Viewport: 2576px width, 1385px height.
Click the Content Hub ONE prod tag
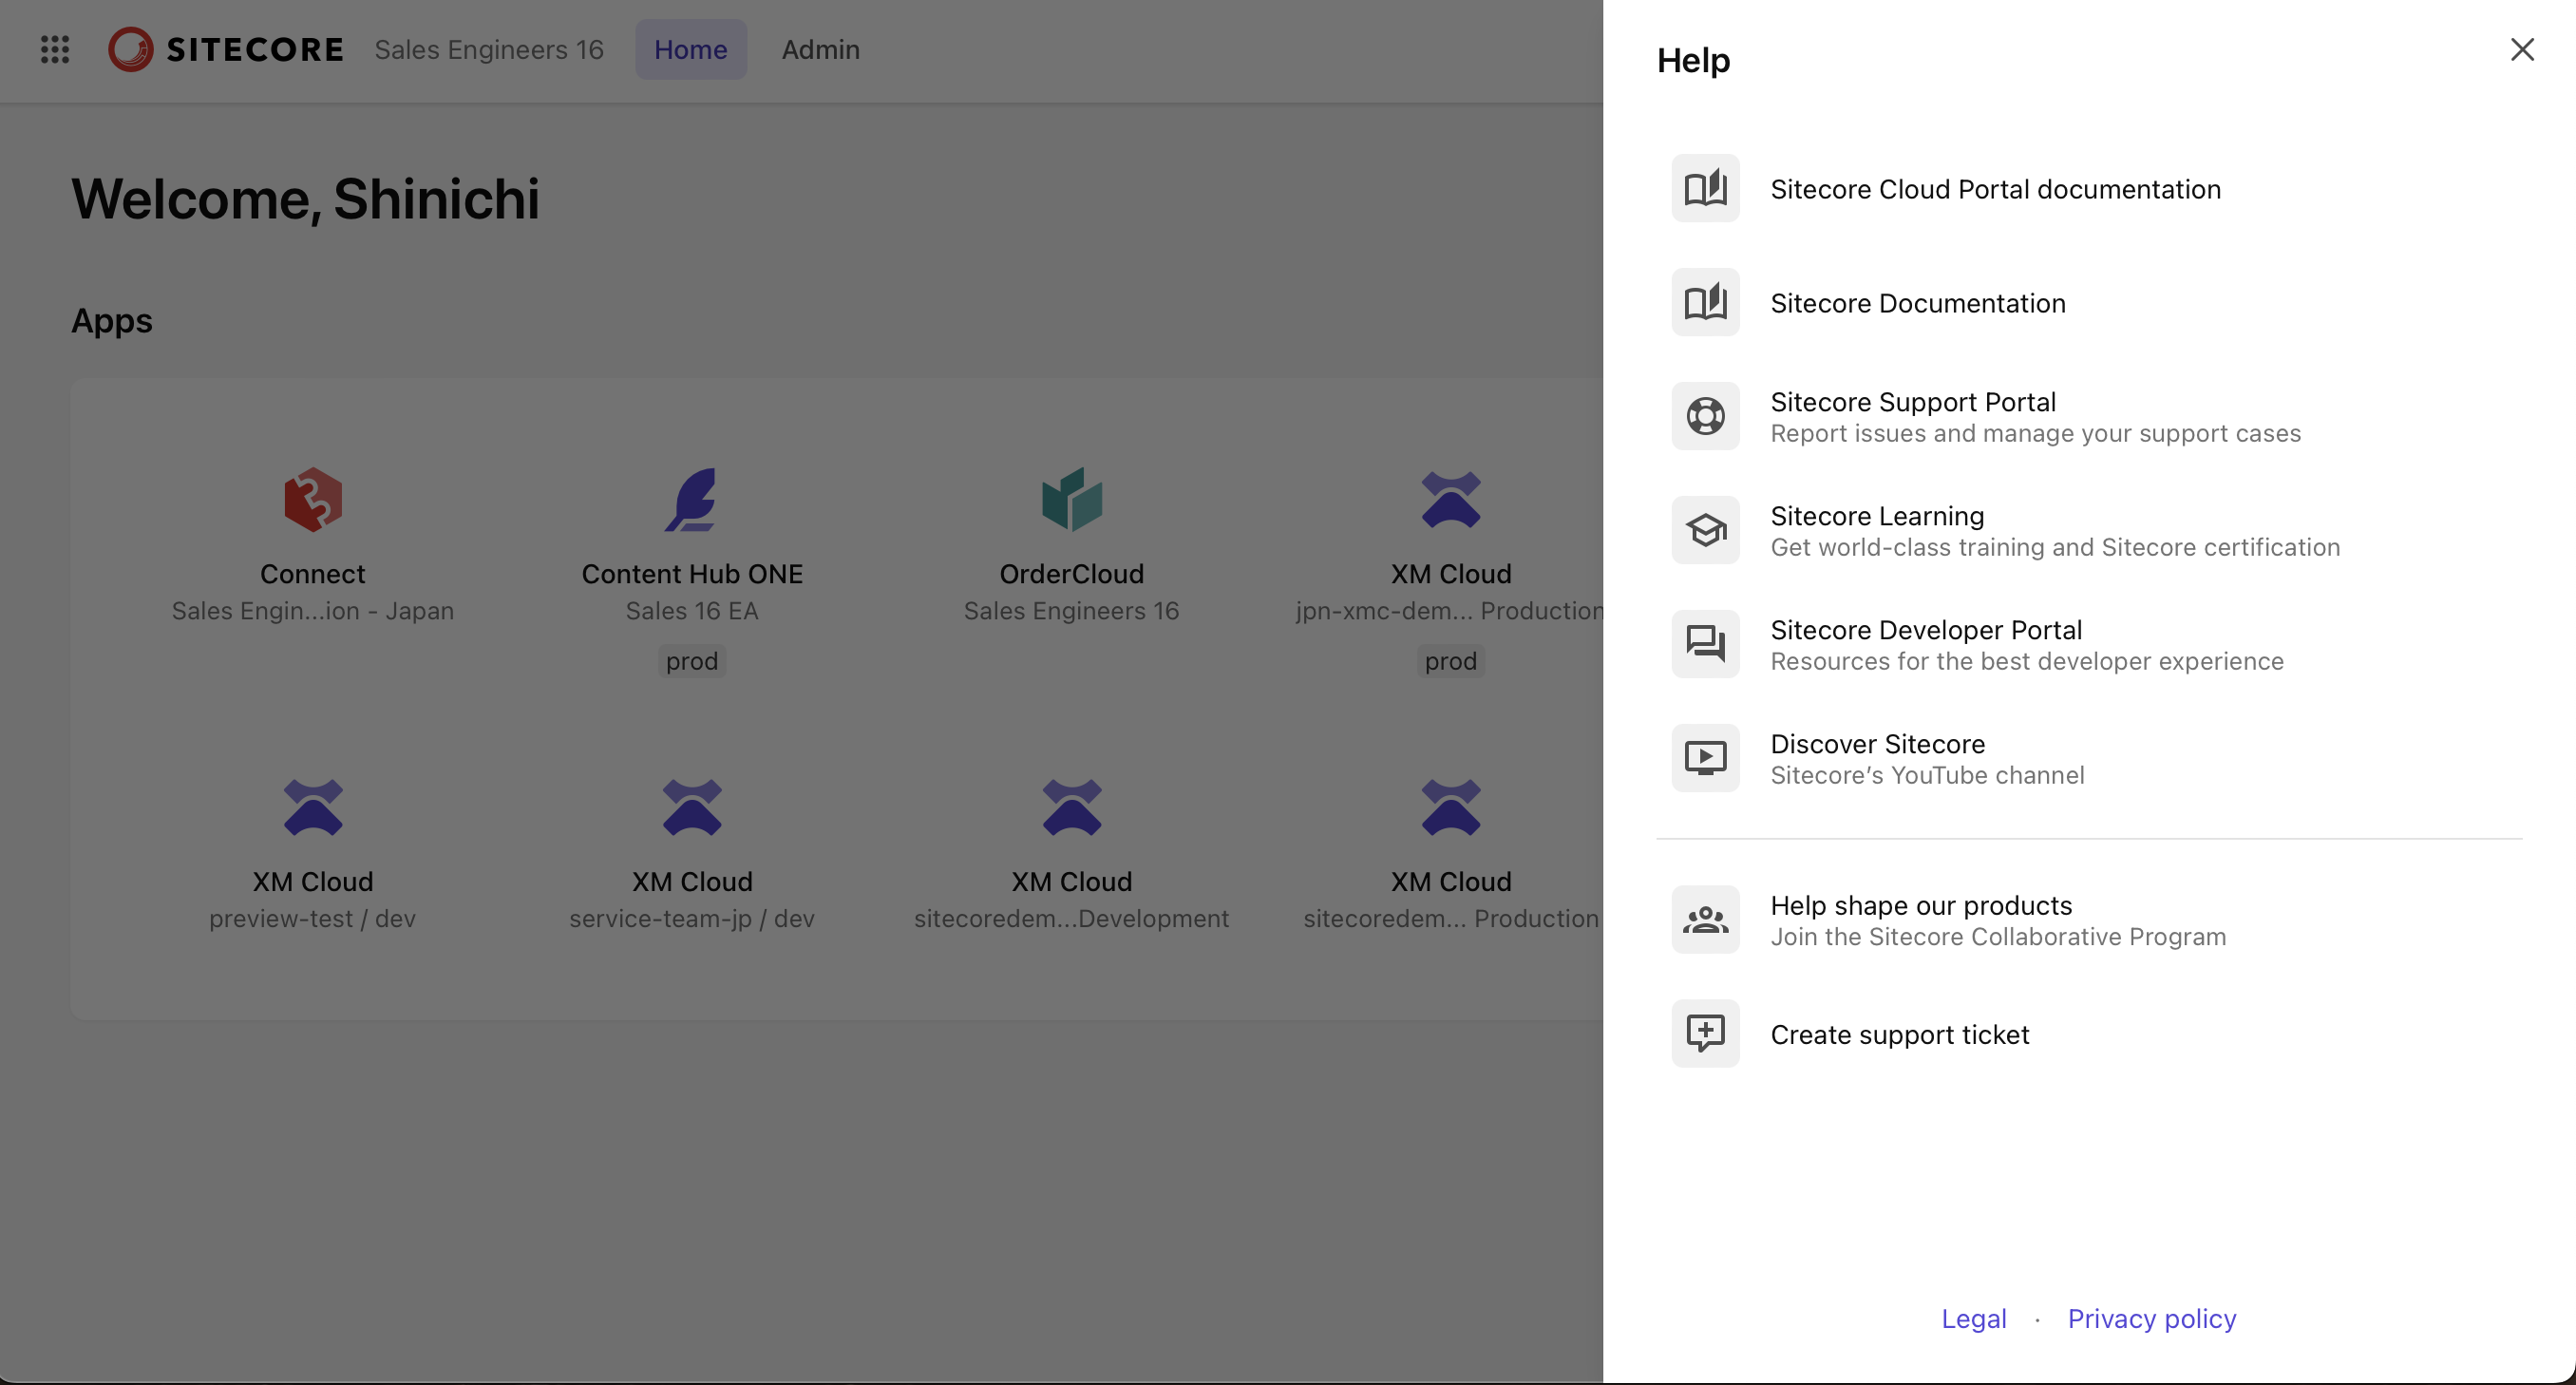(692, 661)
